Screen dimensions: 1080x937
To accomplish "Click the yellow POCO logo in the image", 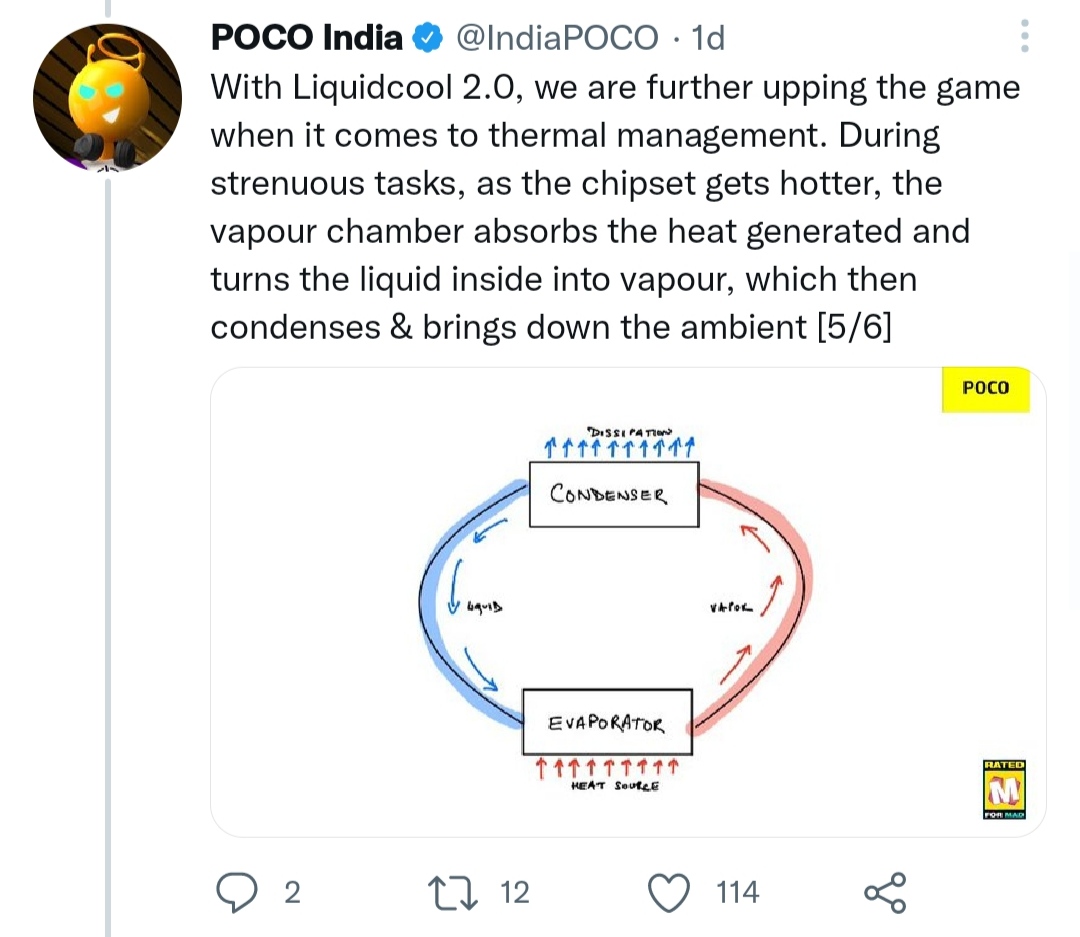I will 985,388.
